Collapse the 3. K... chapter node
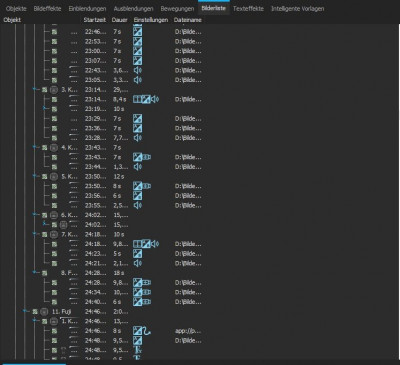This screenshot has height=365, width=400. point(34,90)
